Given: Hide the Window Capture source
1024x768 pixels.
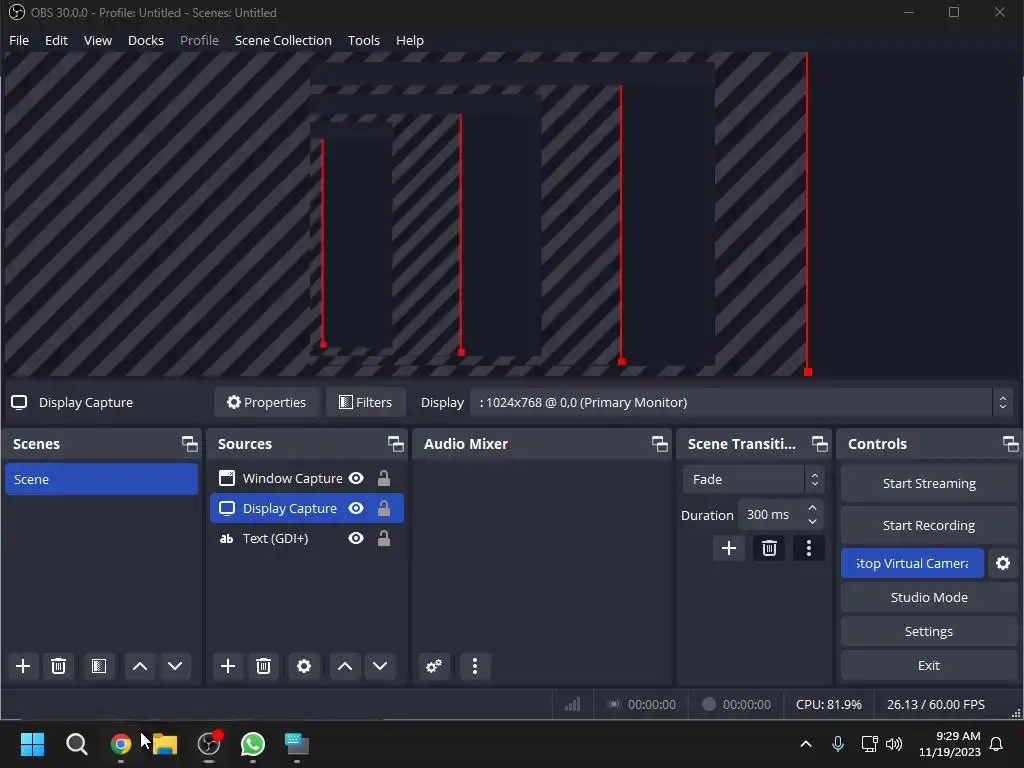Looking at the screenshot, I should pyautogui.click(x=356, y=478).
